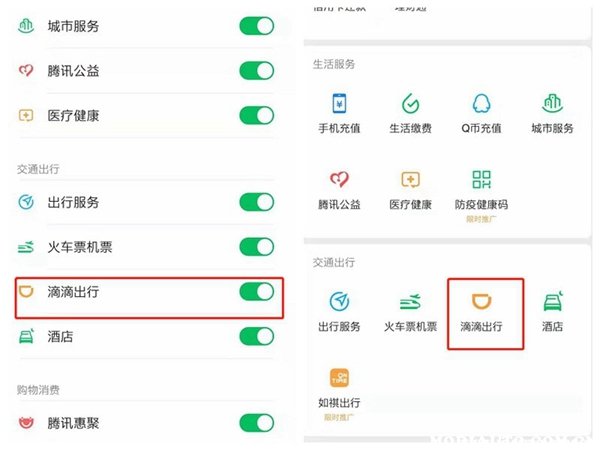Open 手机充值 phone top-up icon
600x450 pixels.
click(x=339, y=104)
